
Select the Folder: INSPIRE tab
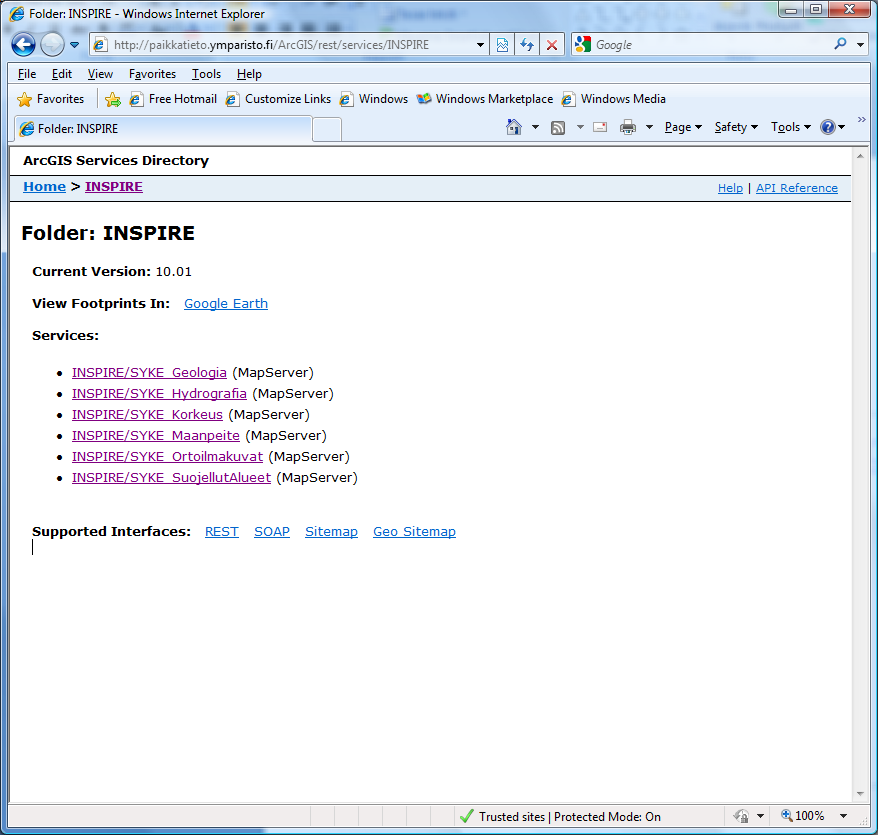pos(163,129)
